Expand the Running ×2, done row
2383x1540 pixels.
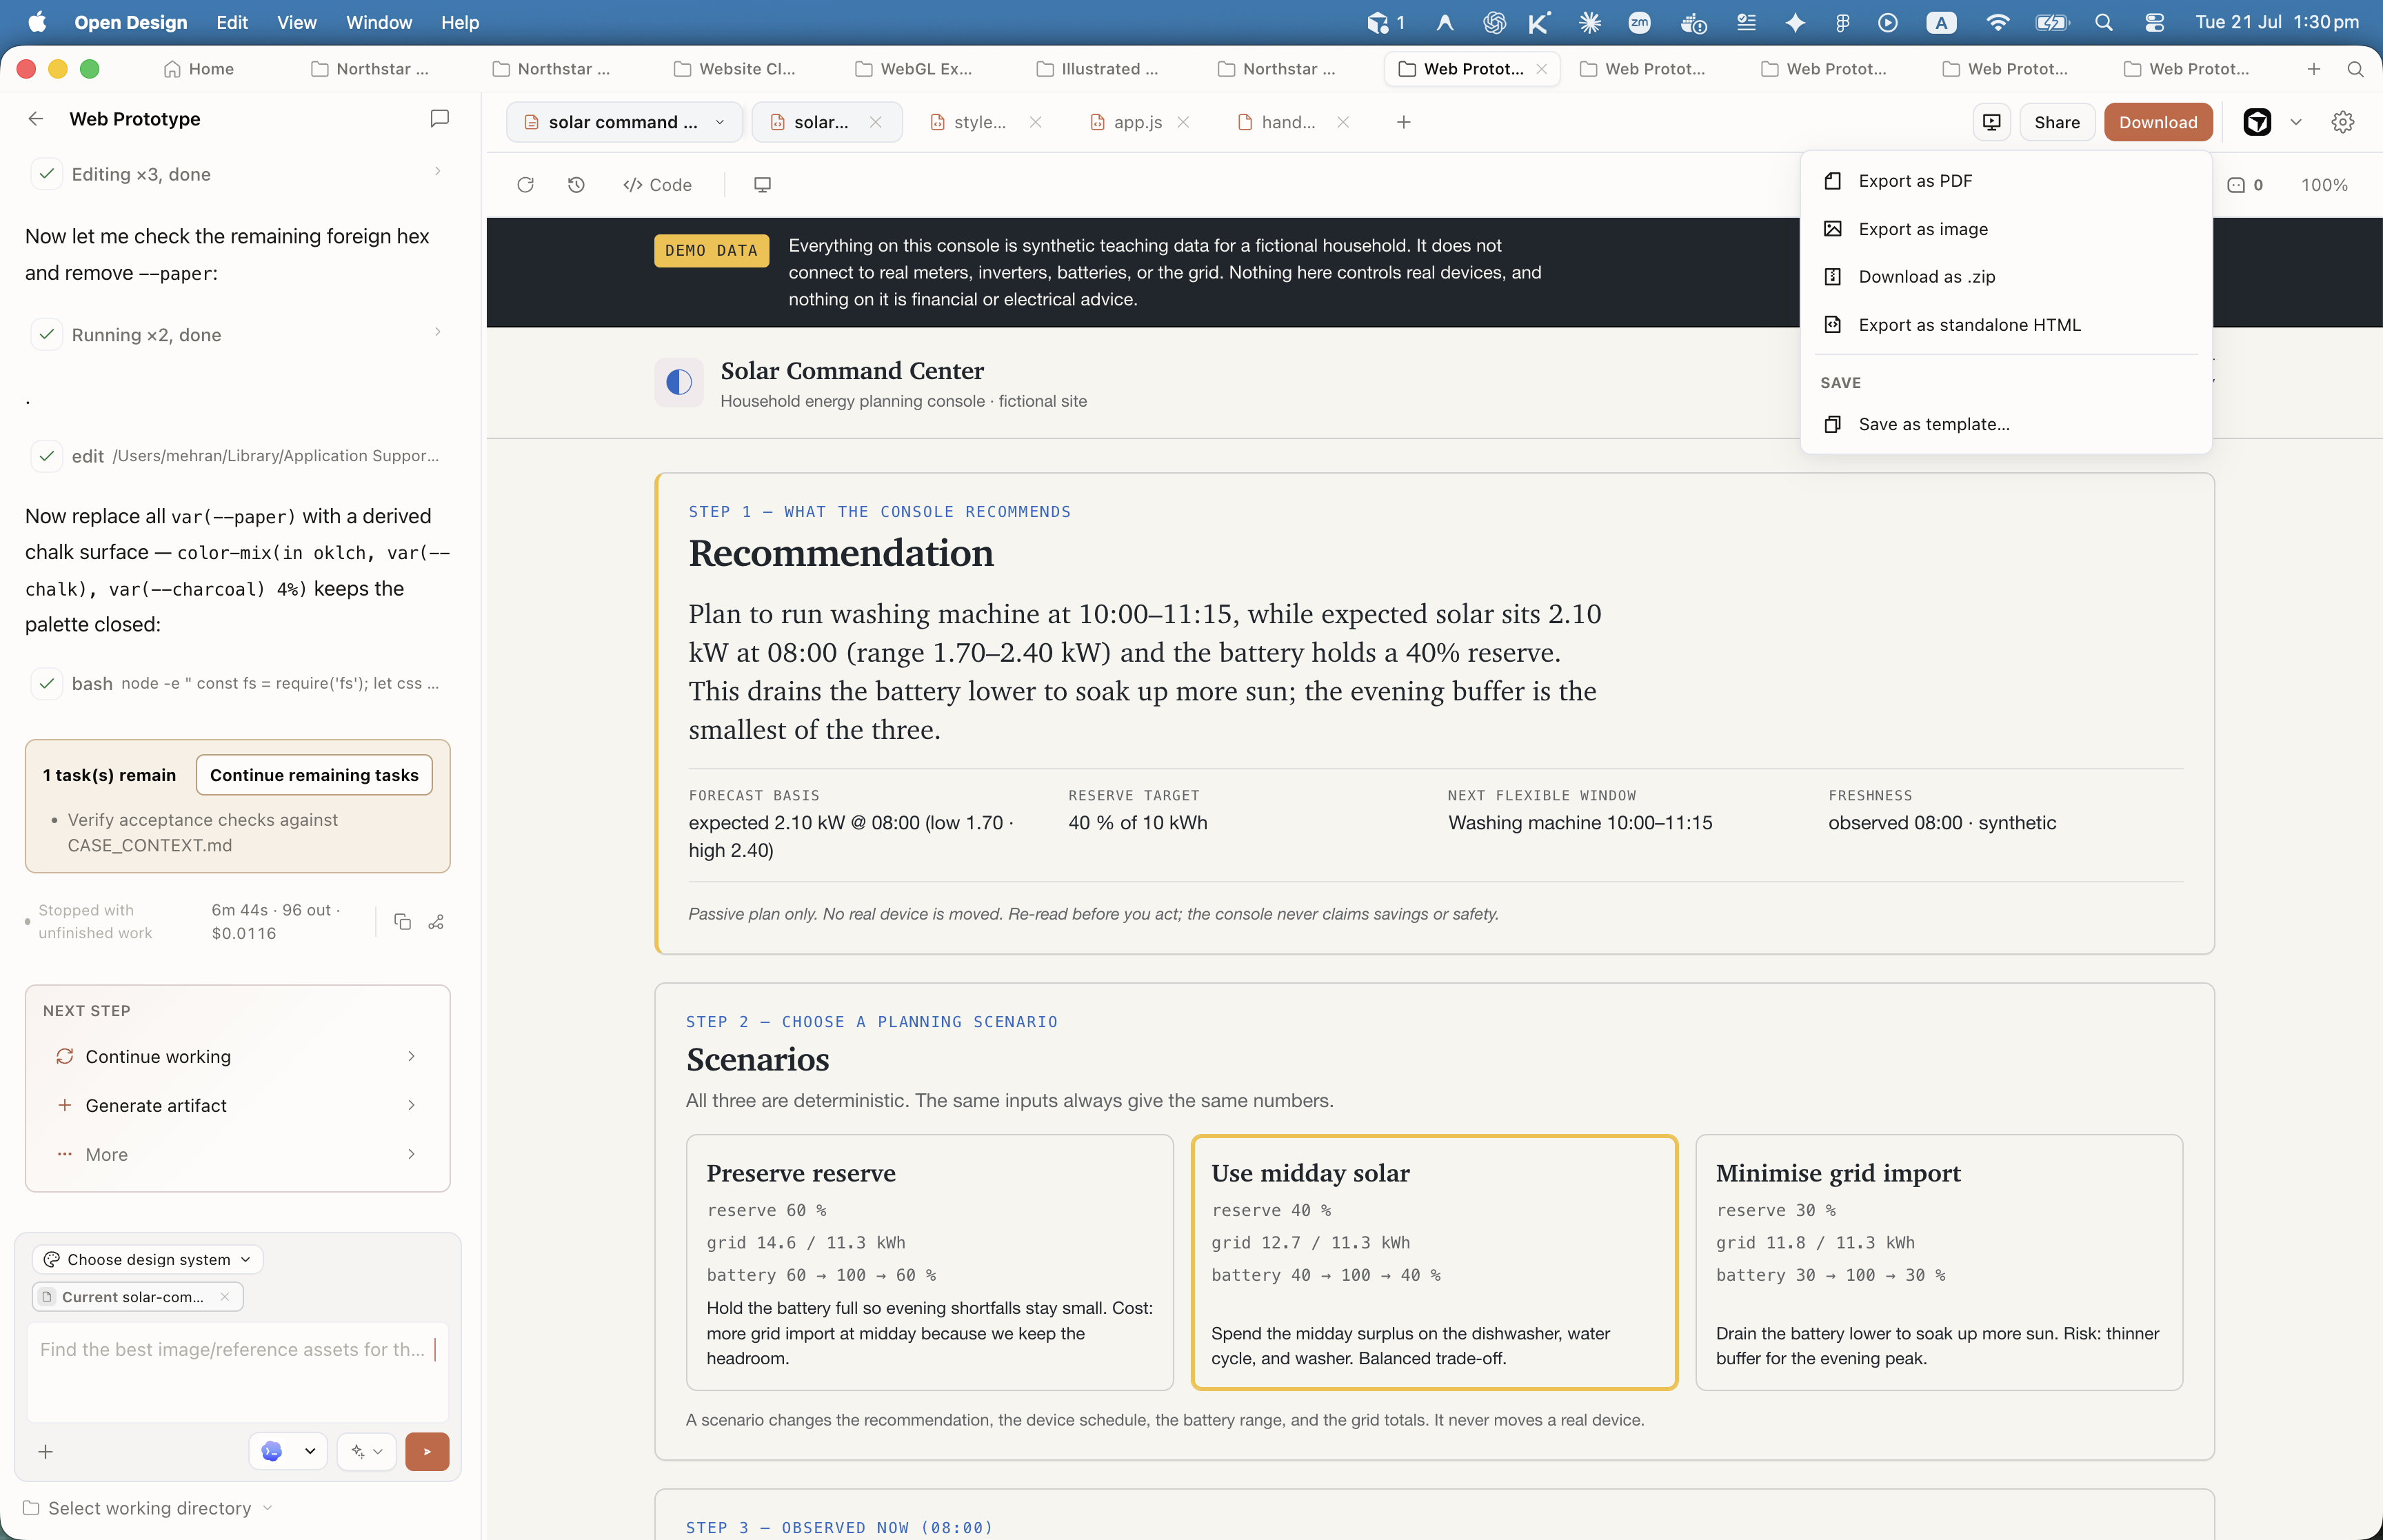coord(238,335)
